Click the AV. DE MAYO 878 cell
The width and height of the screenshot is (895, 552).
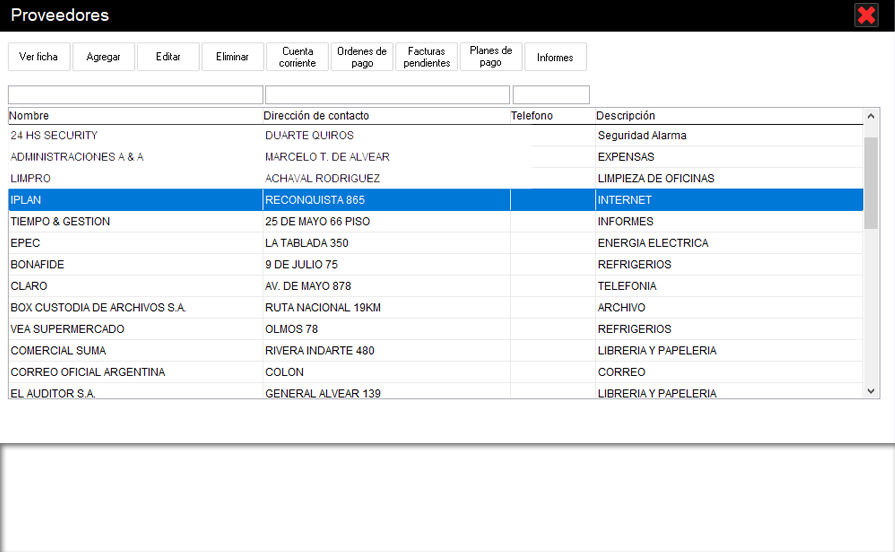click(x=386, y=286)
